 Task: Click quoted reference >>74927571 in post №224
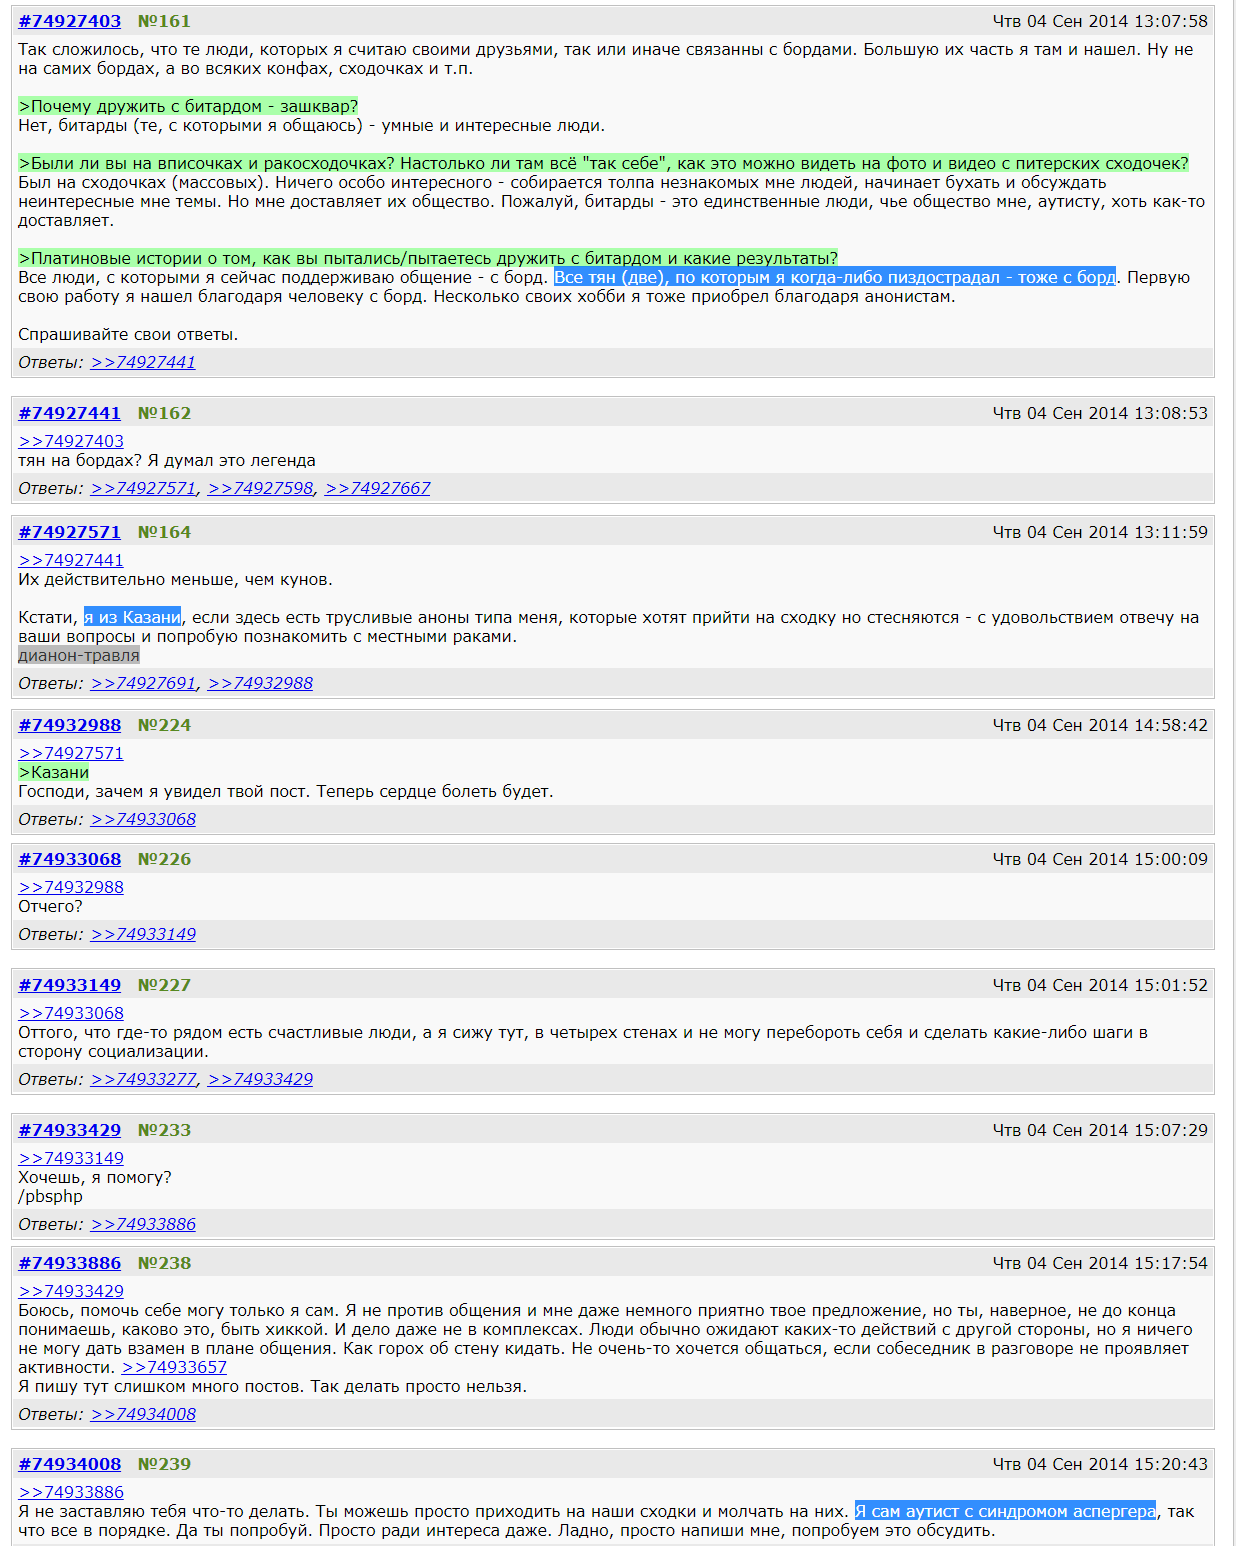pyautogui.click(x=71, y=753)
